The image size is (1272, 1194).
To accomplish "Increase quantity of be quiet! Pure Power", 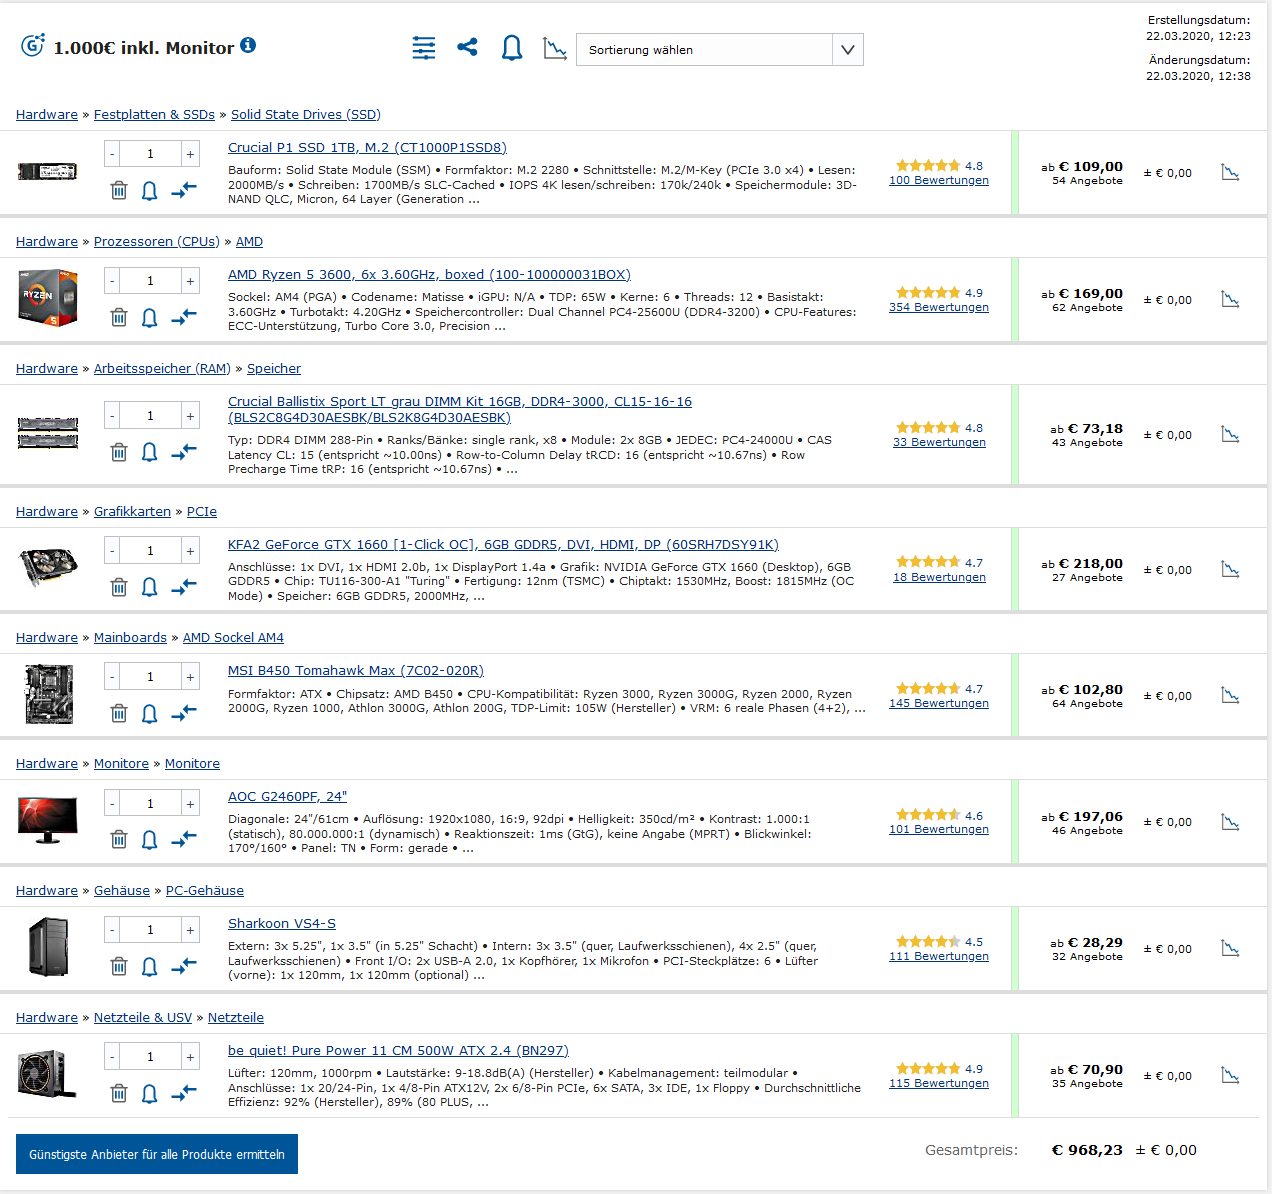I will tap(189, 1057).
